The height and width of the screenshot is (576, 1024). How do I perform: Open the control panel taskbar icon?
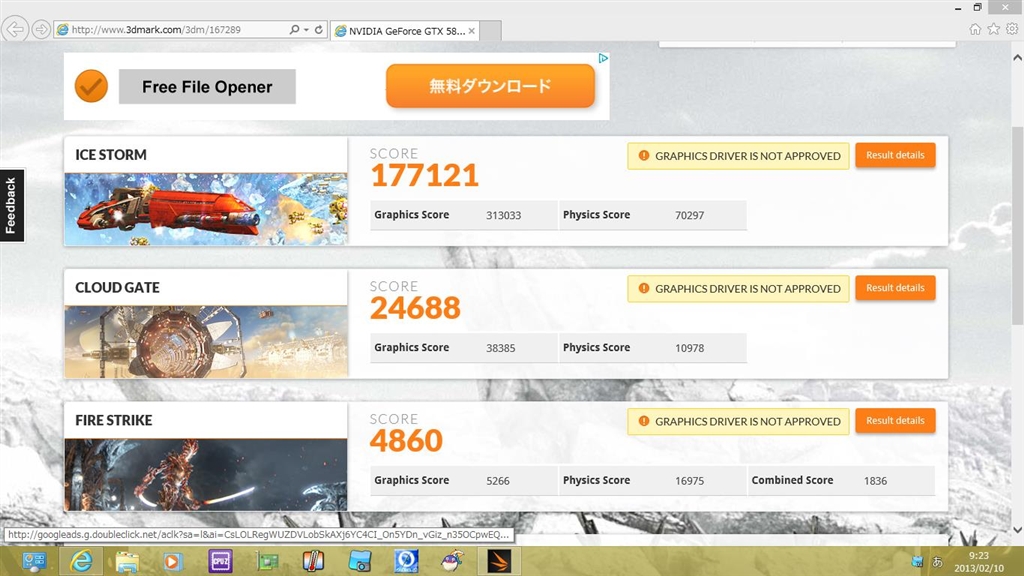[34, 561]
